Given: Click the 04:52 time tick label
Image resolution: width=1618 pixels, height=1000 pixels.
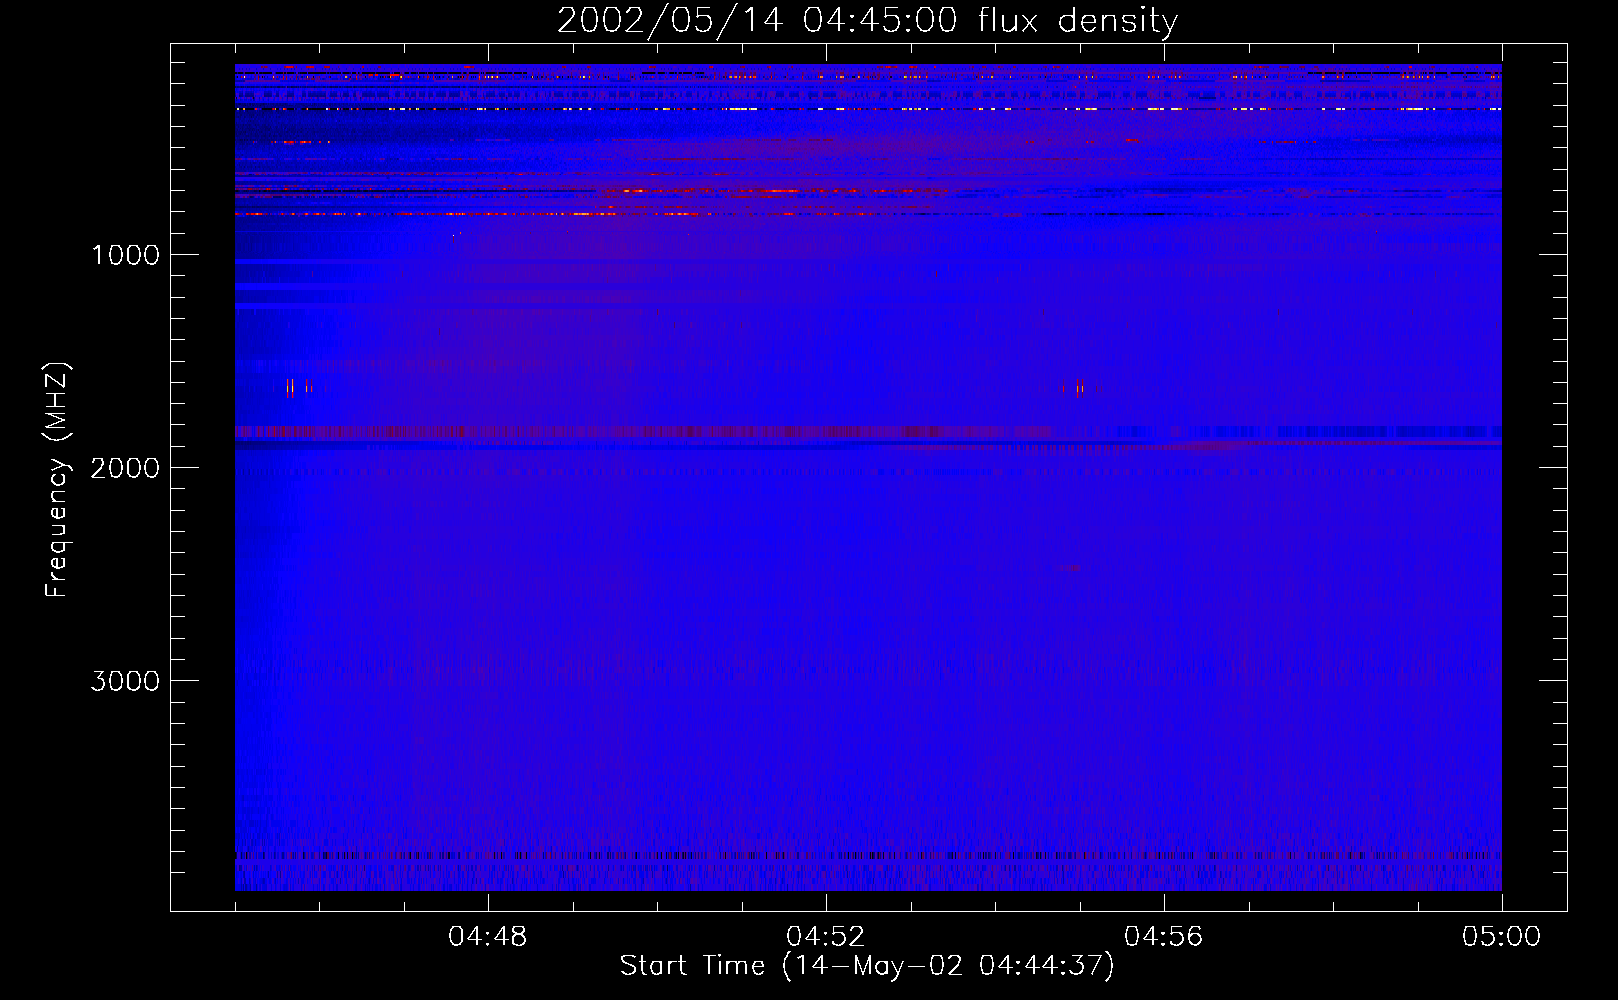Looking at the screenshot, I should point(826,937).
